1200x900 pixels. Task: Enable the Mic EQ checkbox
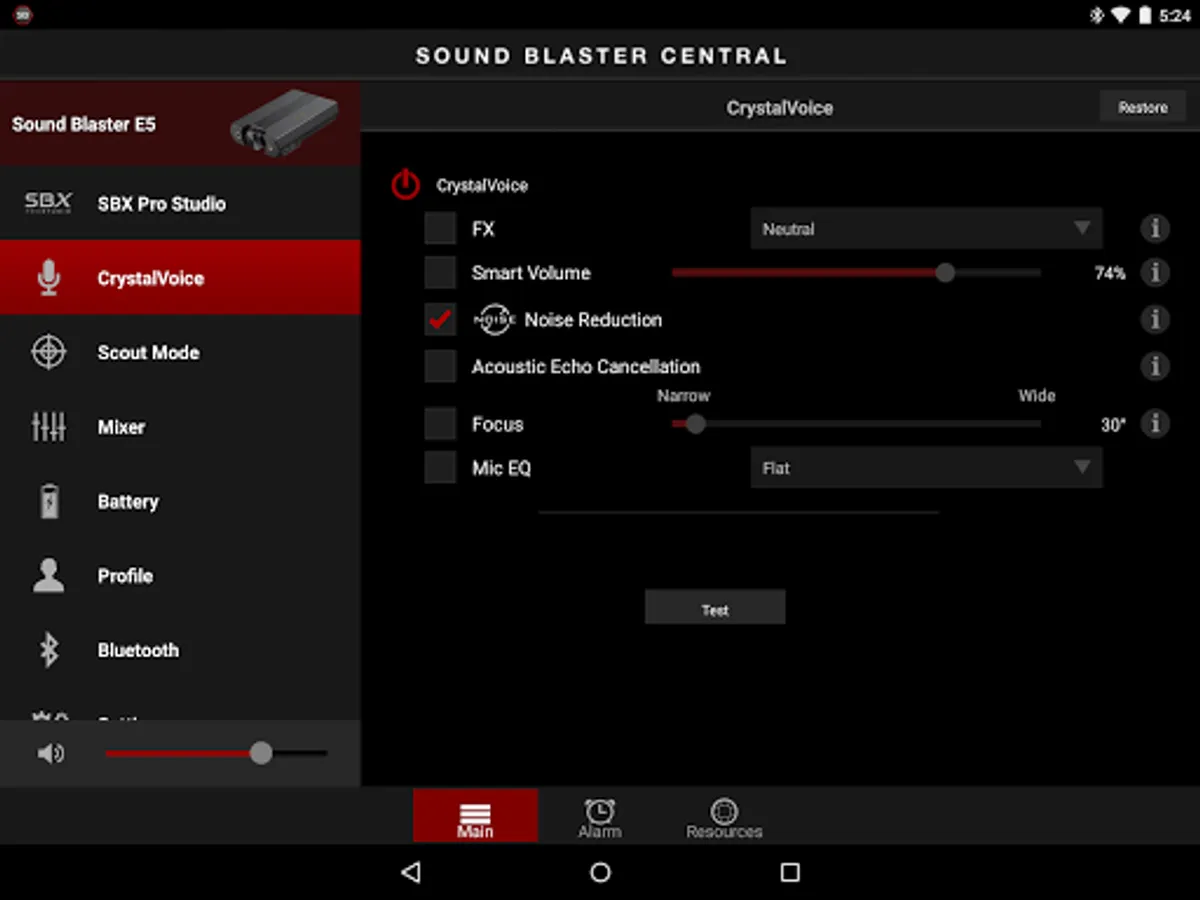(440, 467)
